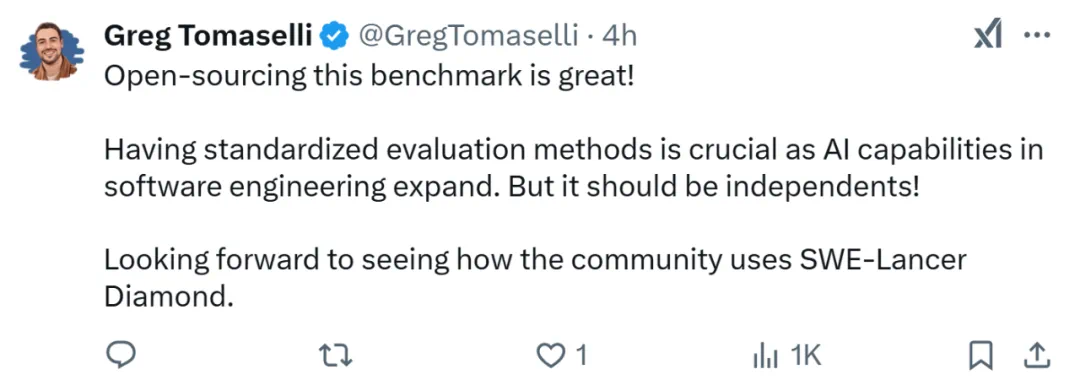Viewport: 1080px width, 391px height.
Task: Open the reply speech bubble icon
Action: click(120, 355)
